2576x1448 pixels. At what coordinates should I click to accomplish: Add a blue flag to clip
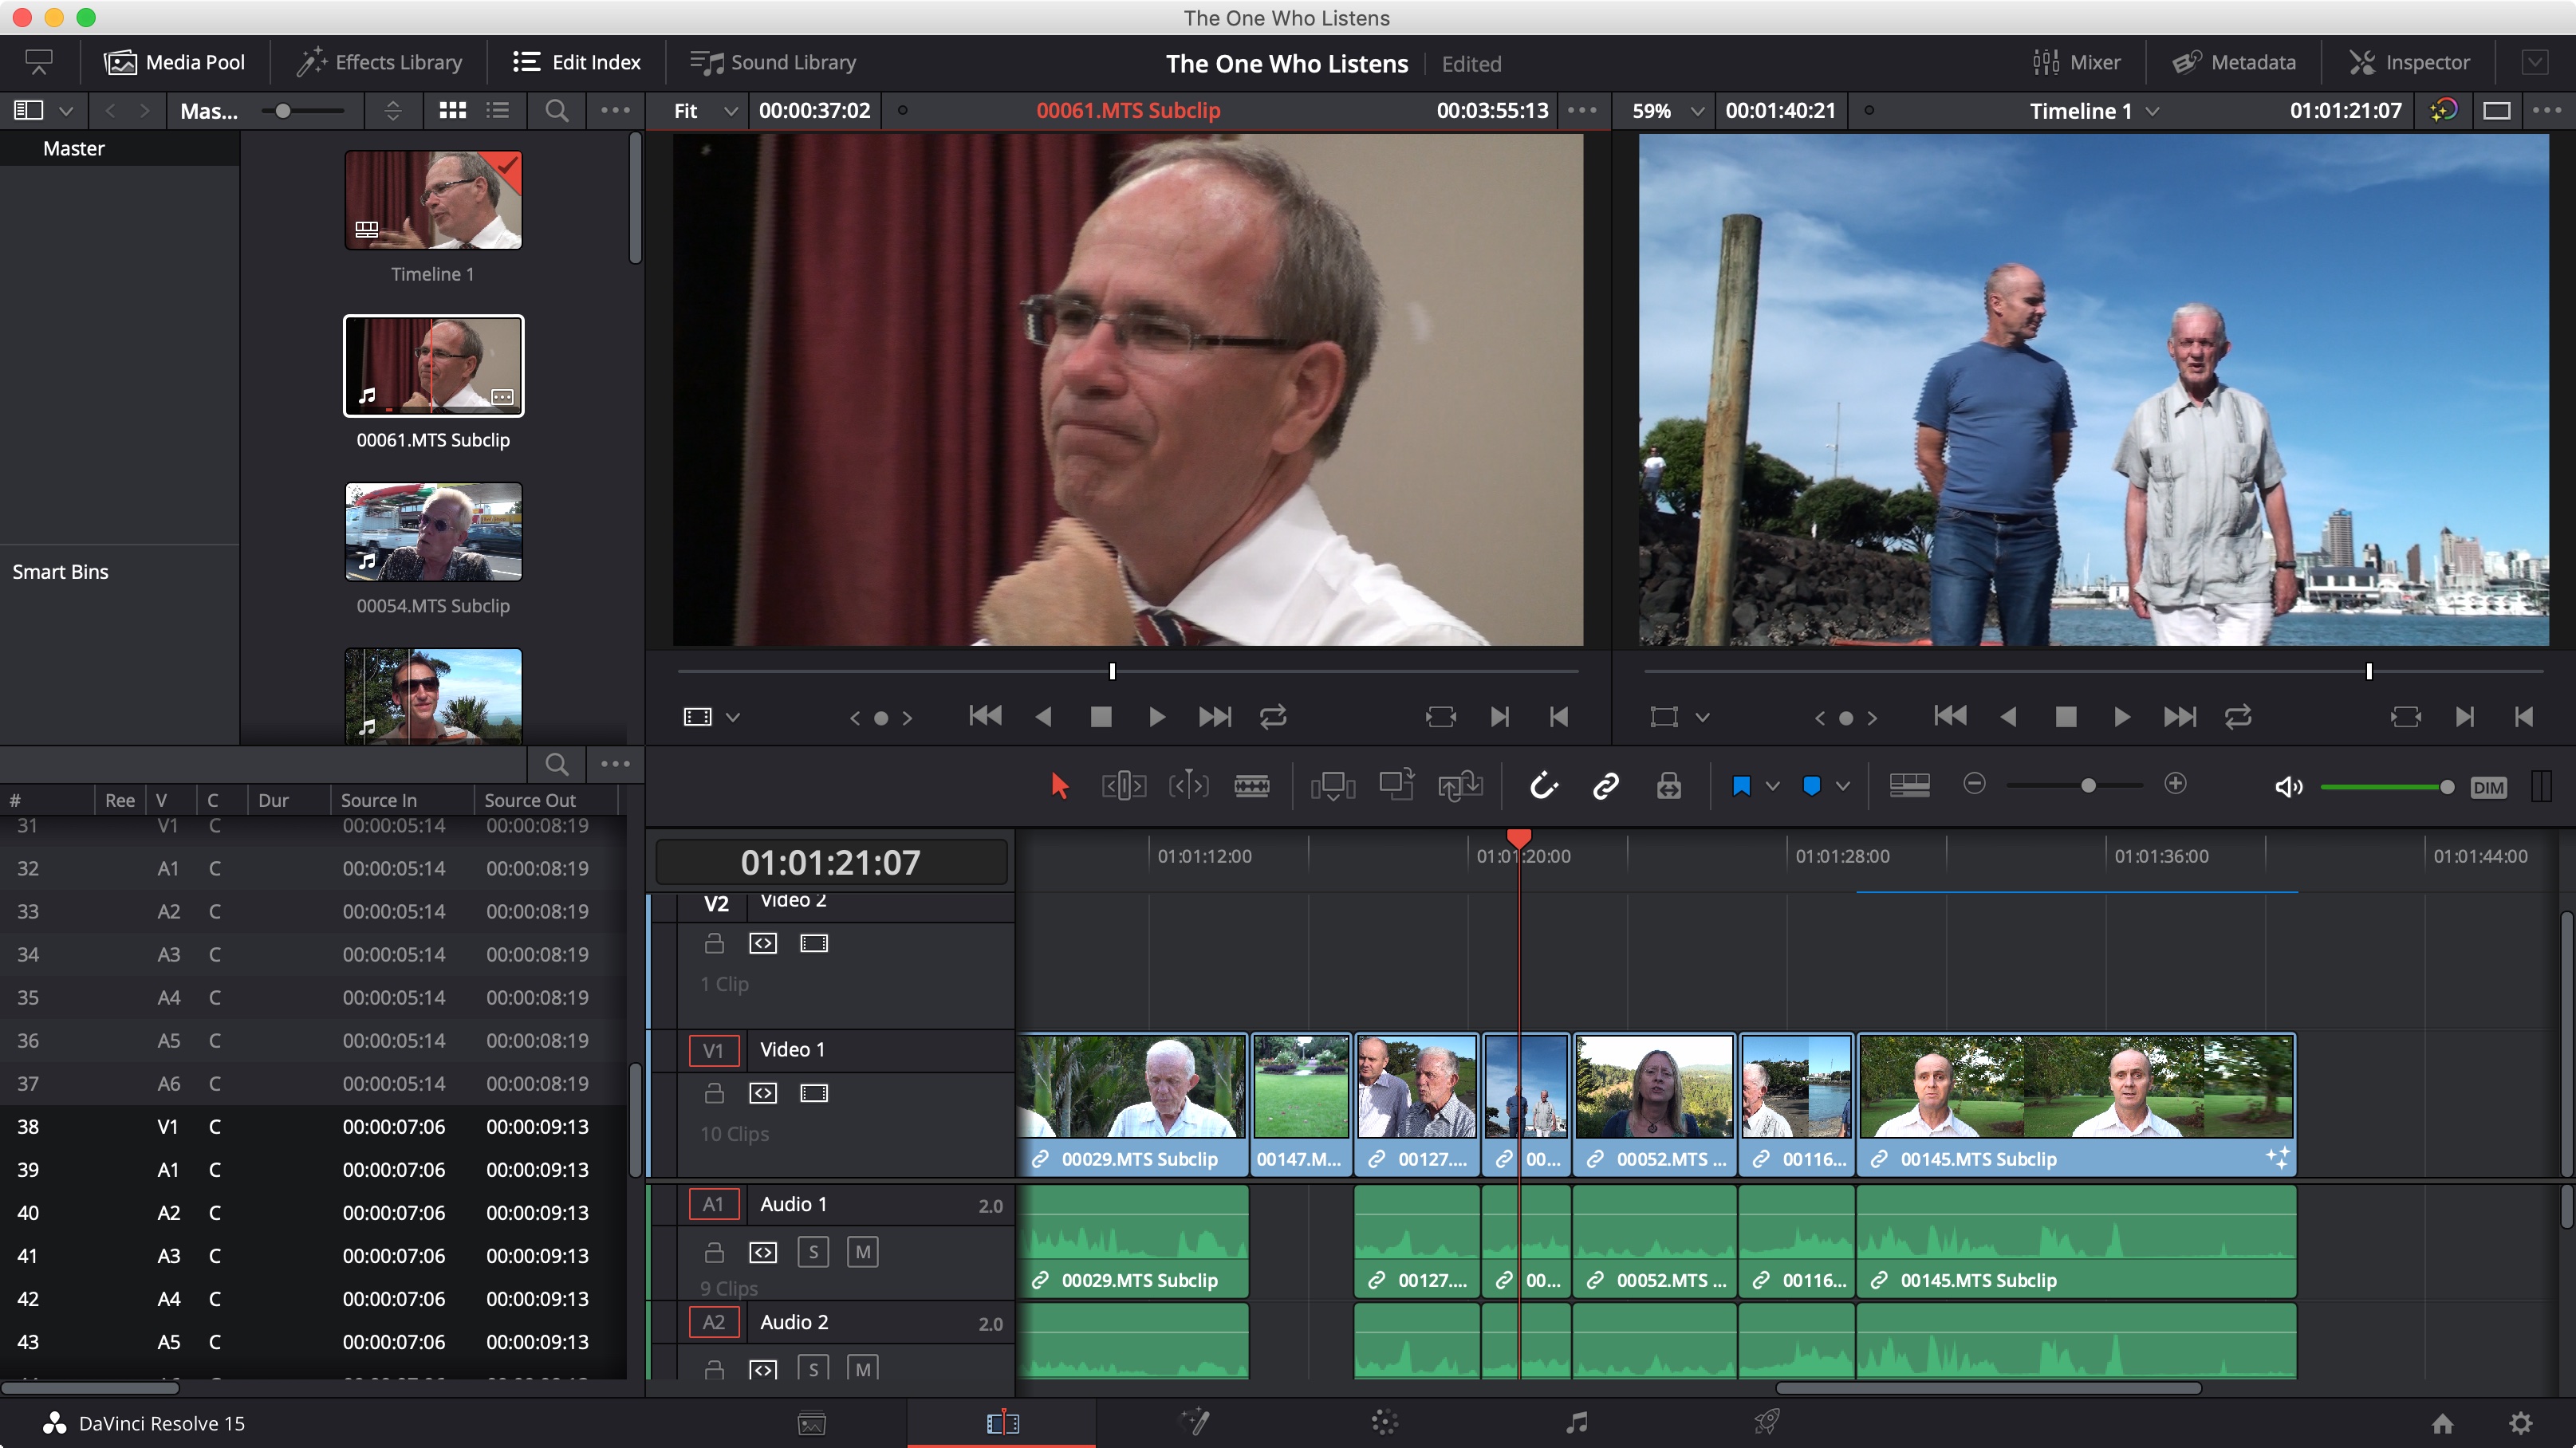(1741, 786)
